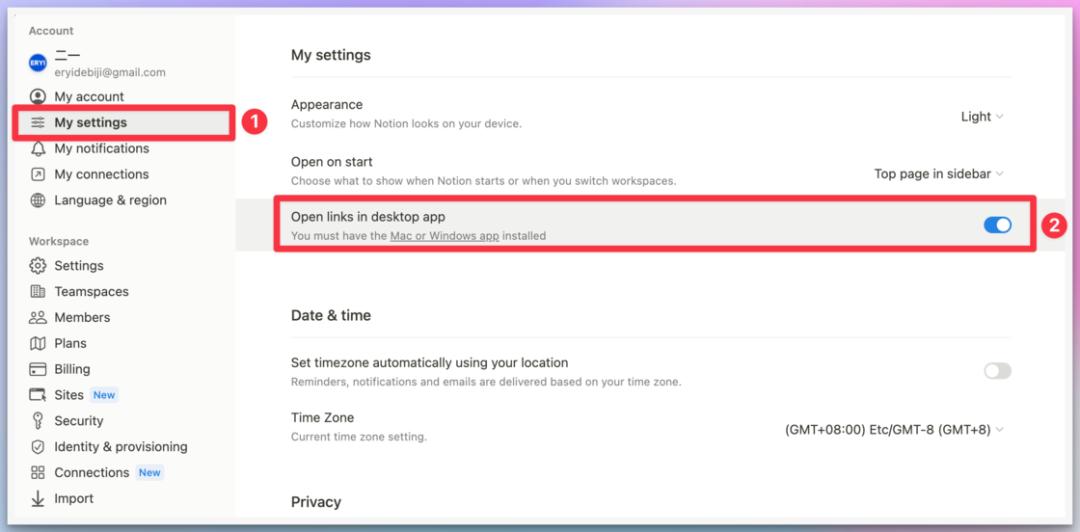
Task: Turn off Open links in desktop app
Action: (997, 225)
